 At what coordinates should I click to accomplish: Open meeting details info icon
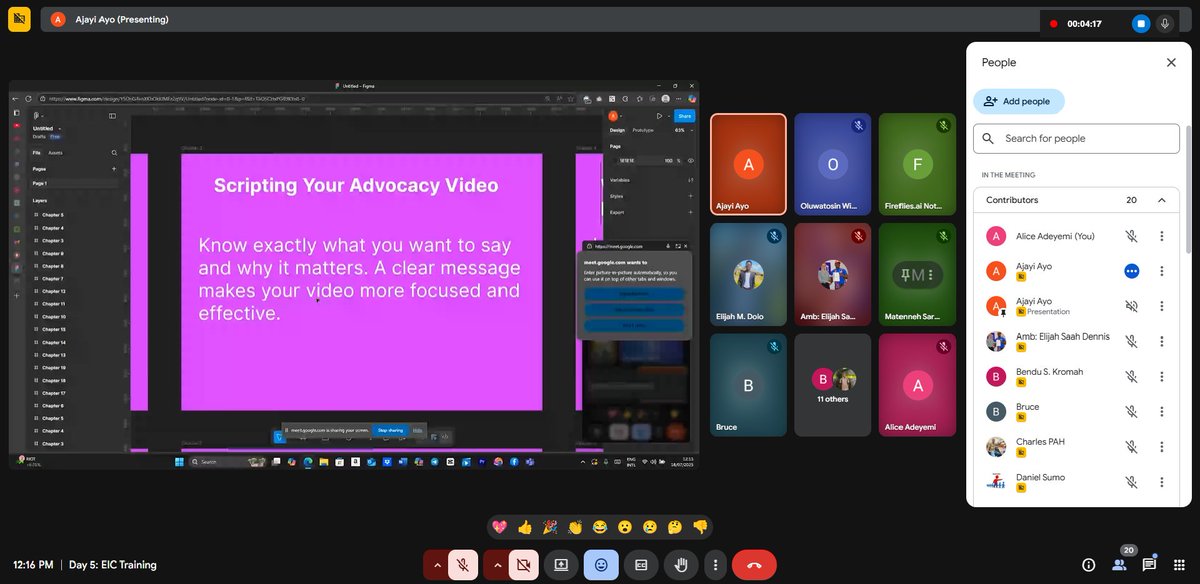click(x=1089, y=565)
